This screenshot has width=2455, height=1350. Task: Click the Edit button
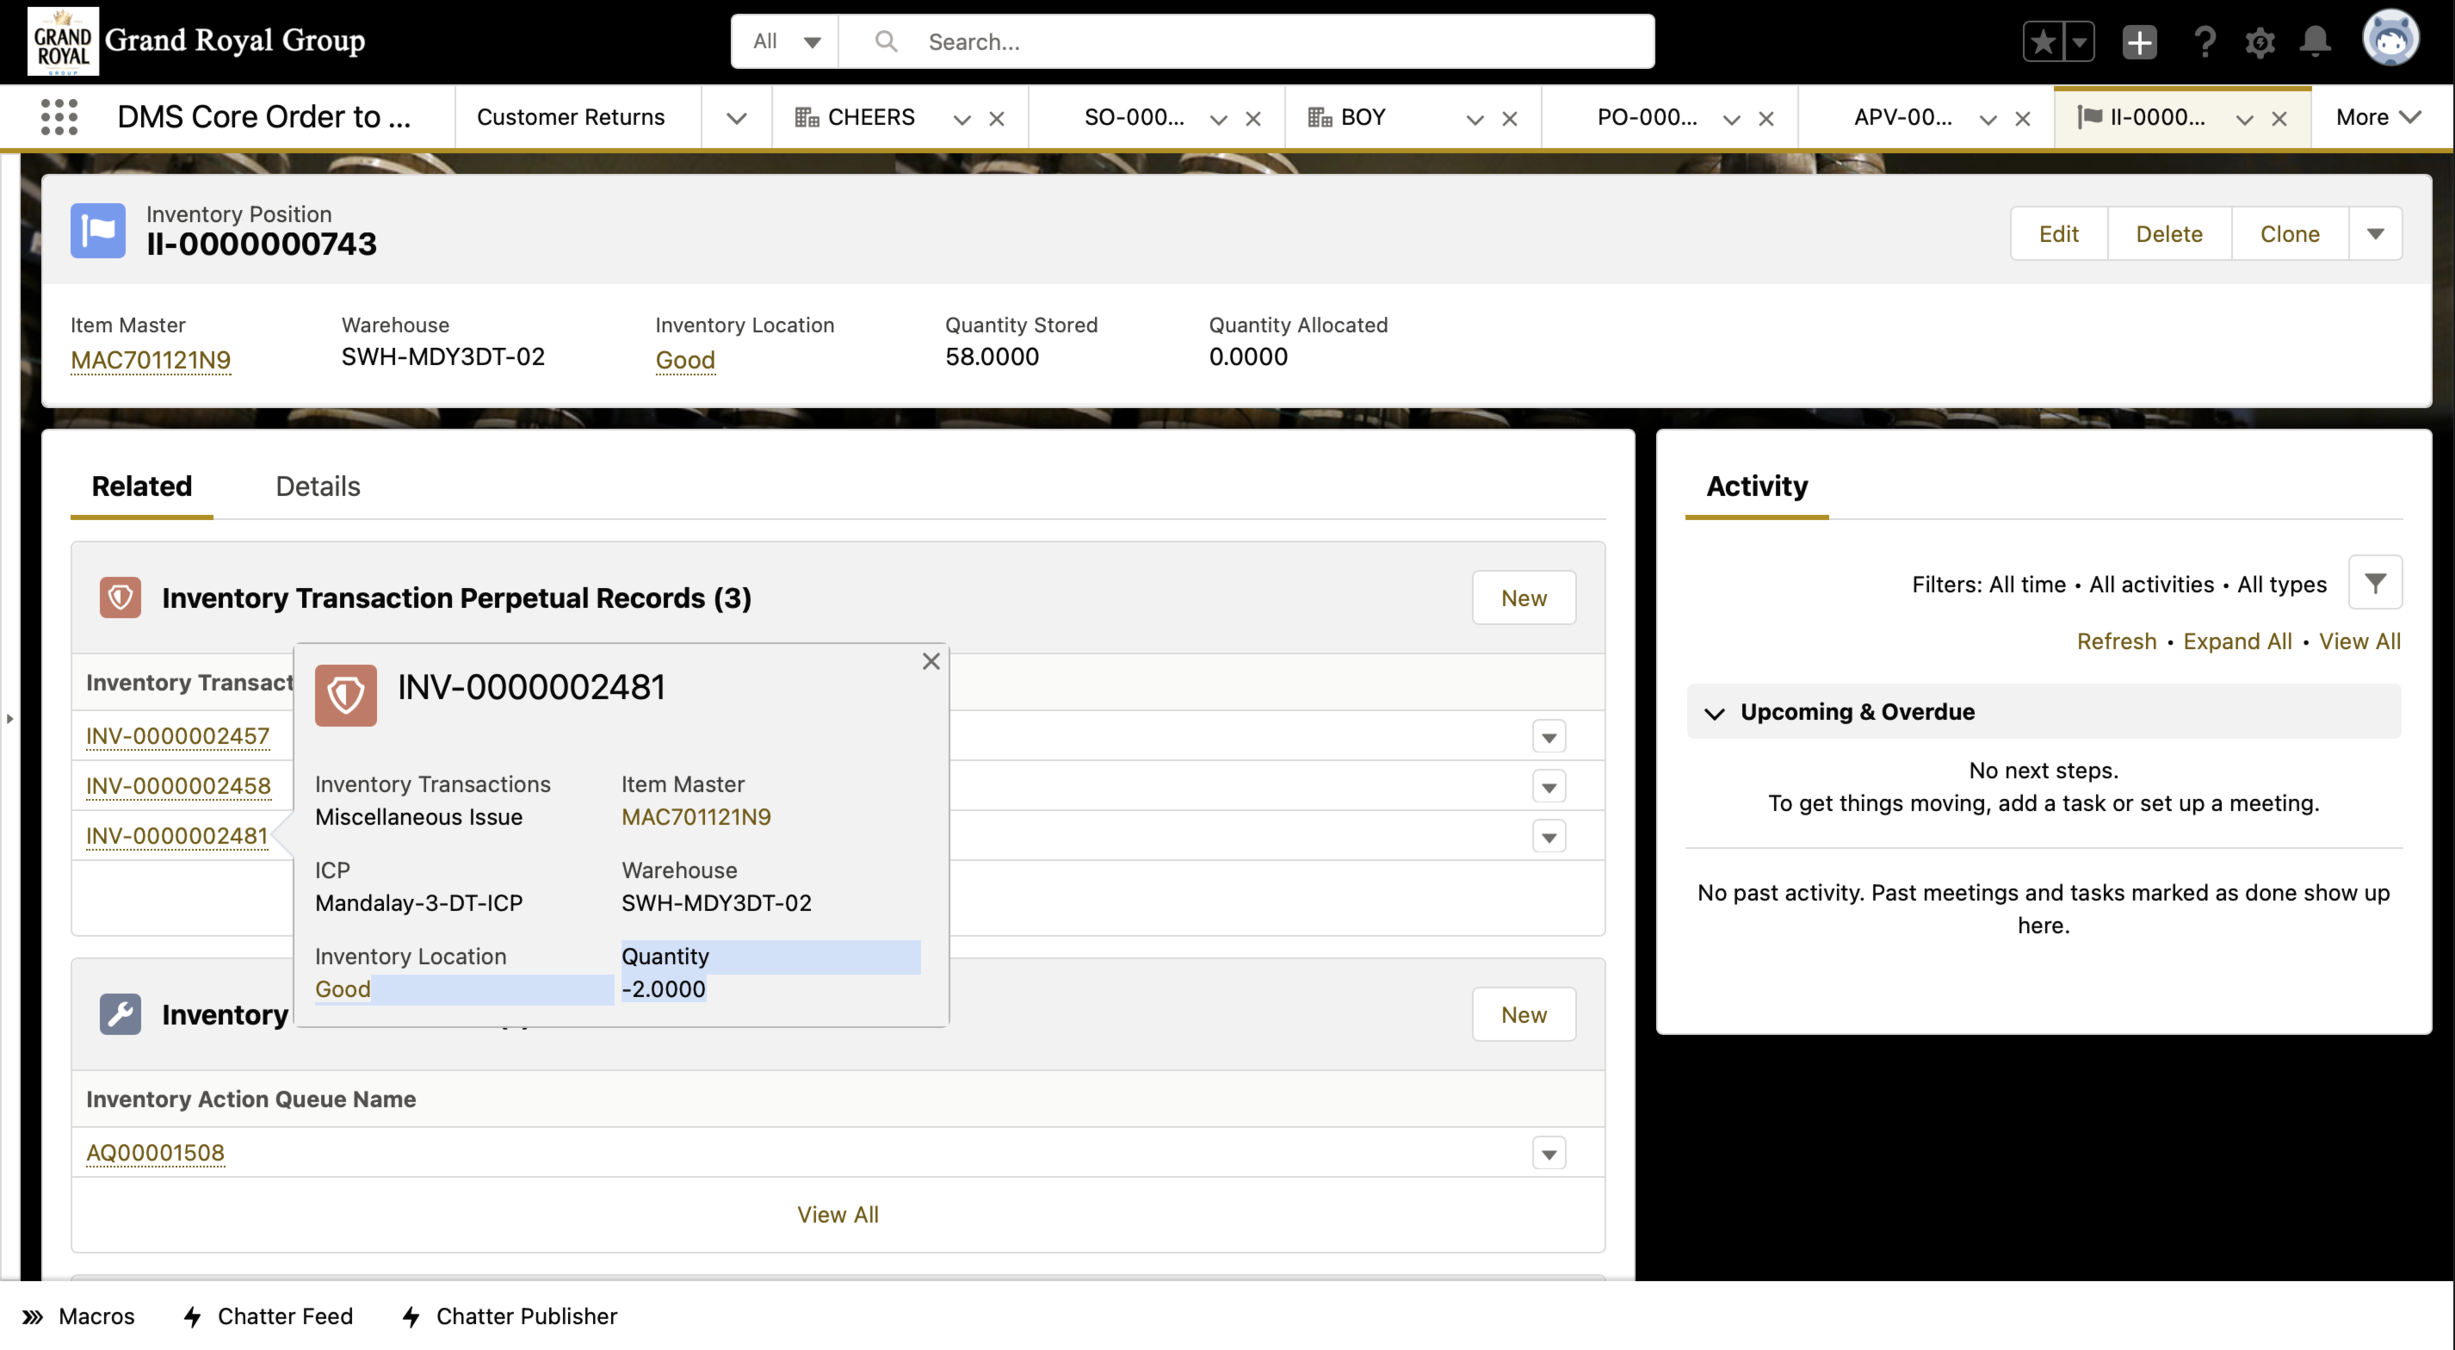pyautogui.click(x=2058, y=234)
